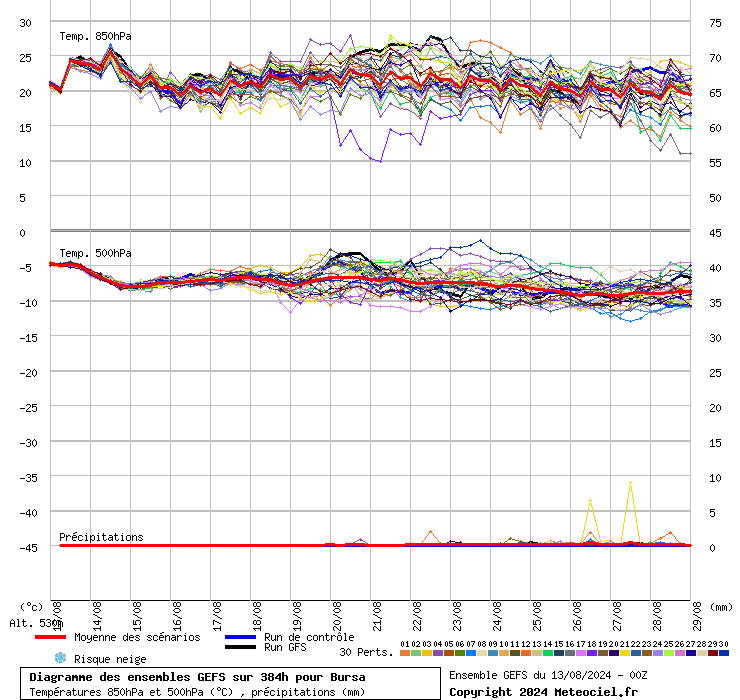This screenshot has width=740, height=700.
Task: Click 'Diagramme des ensembles GEFS sur 384h pour Bursa' title
Action: pos(197,677)
